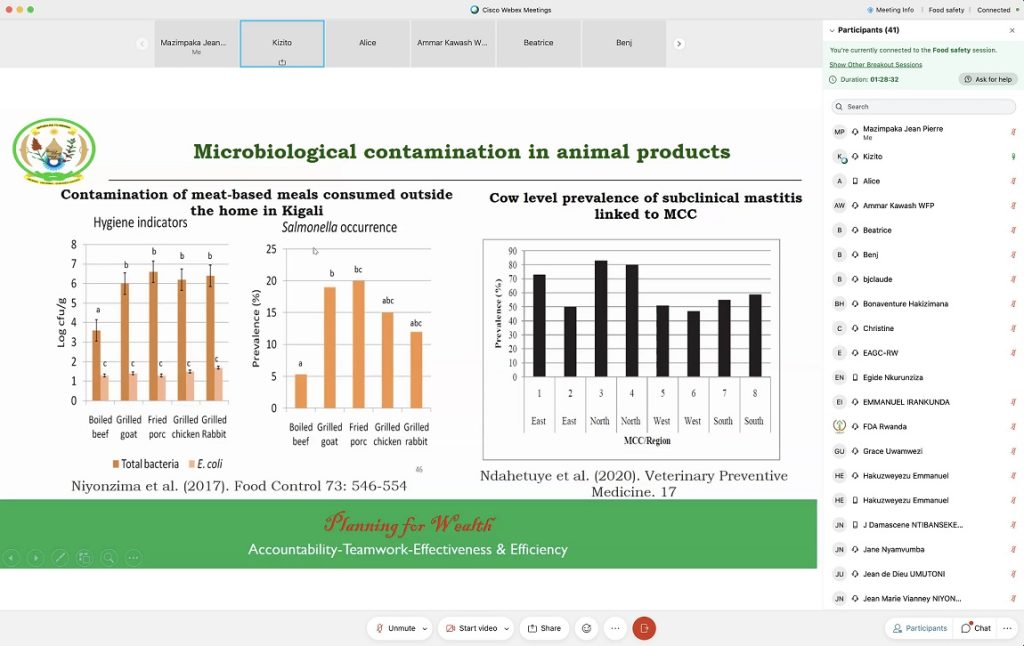The image size is (1024, 646).
Task: Close the Participants panel
Action: click(1012, 30)
